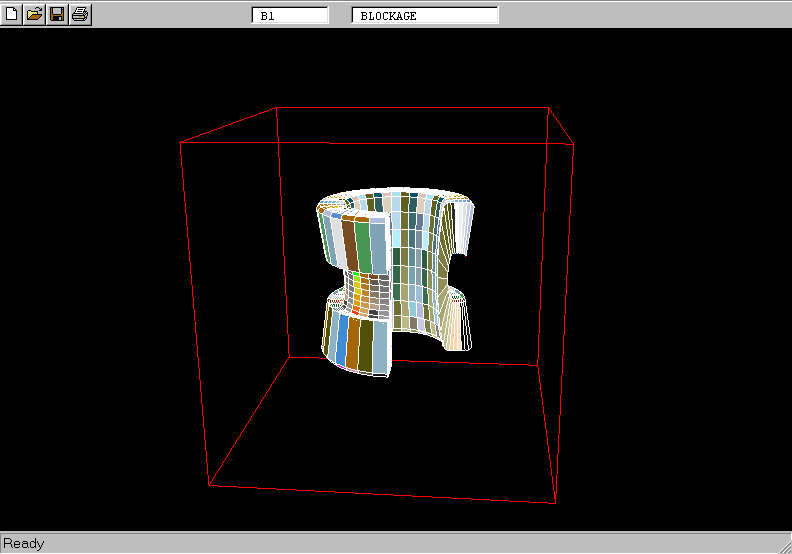Select front top-right corner of red bounding box
Screen dimensions: 792x554
click(x=573, y=145)
